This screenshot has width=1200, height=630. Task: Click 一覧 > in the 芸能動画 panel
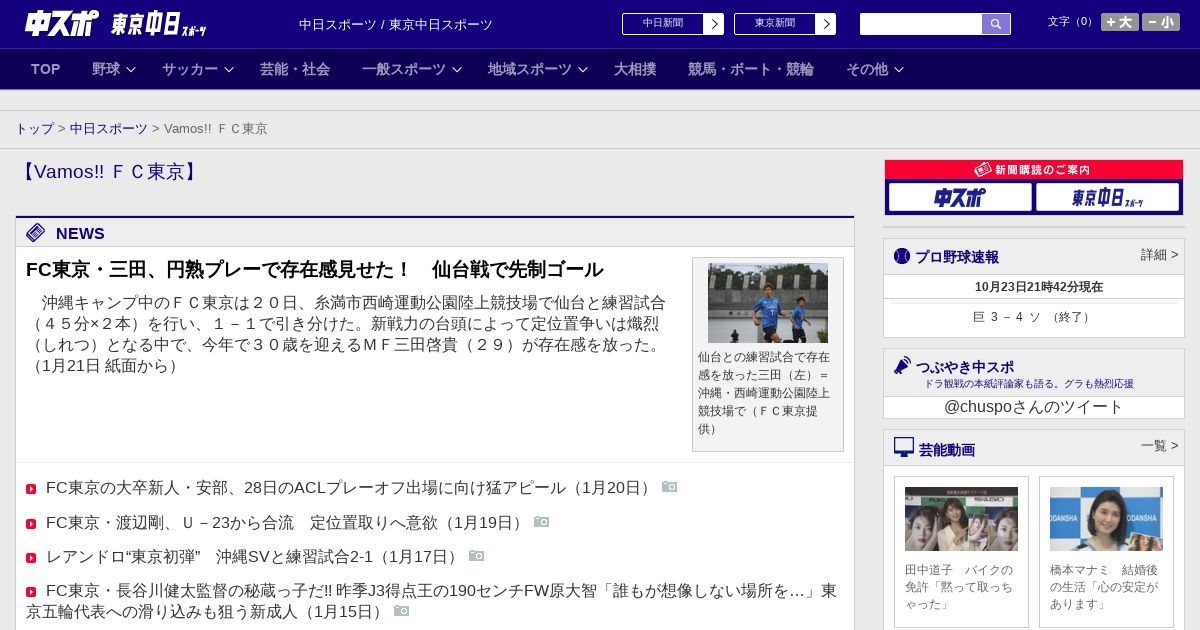[x=1160, y=446]
